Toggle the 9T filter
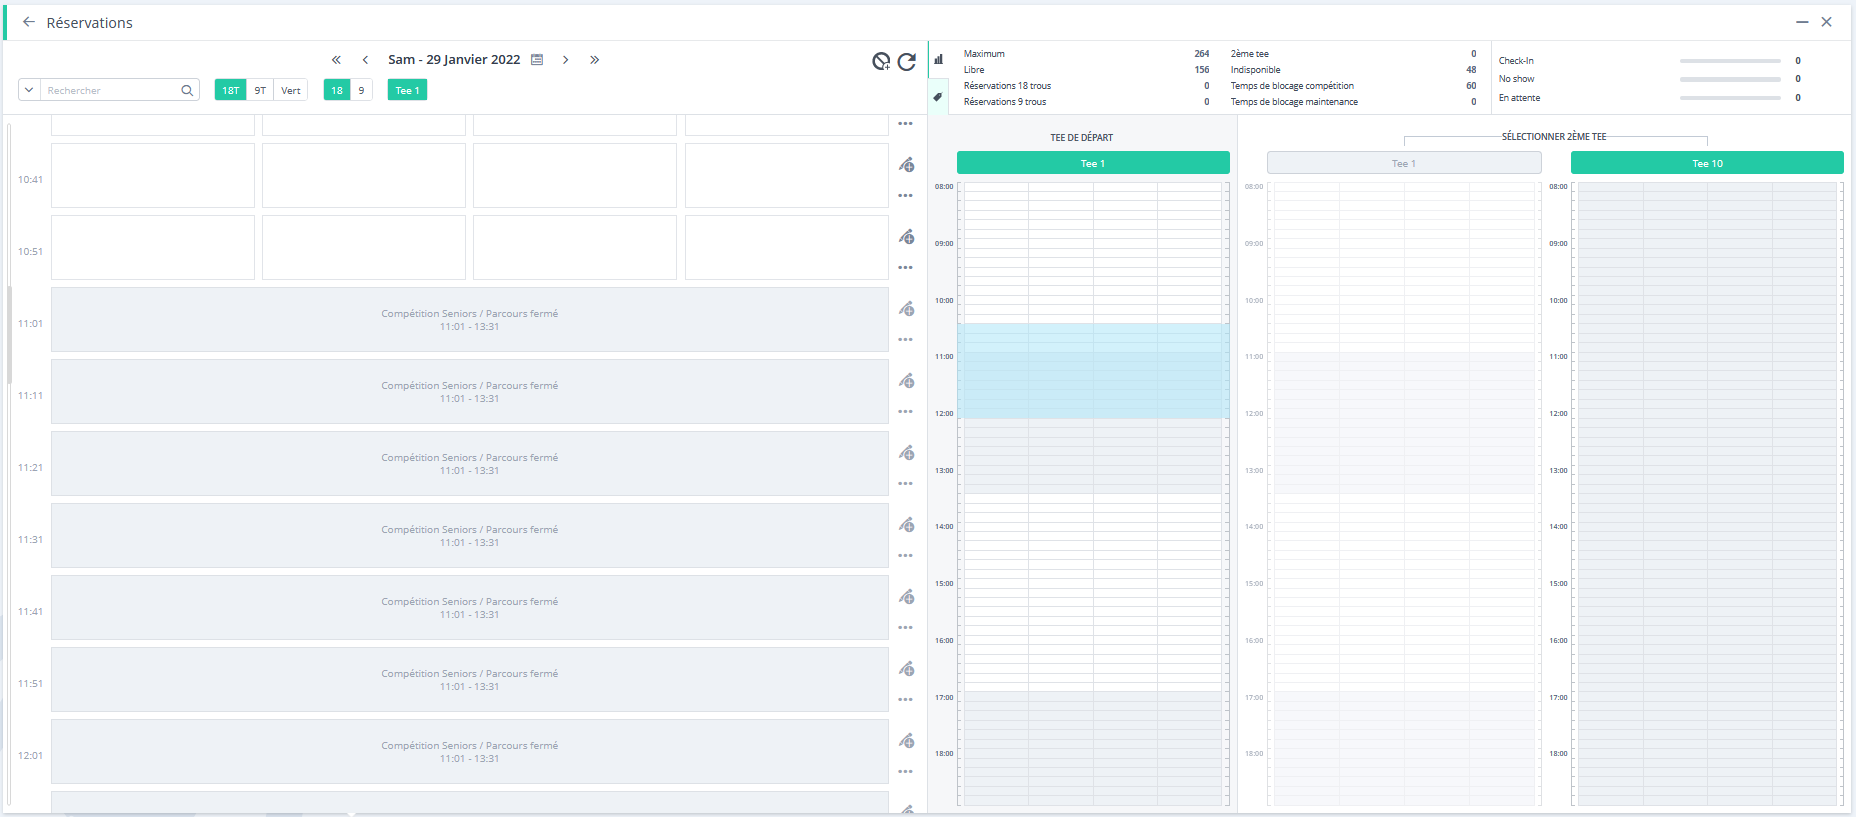 click(260, 90)
